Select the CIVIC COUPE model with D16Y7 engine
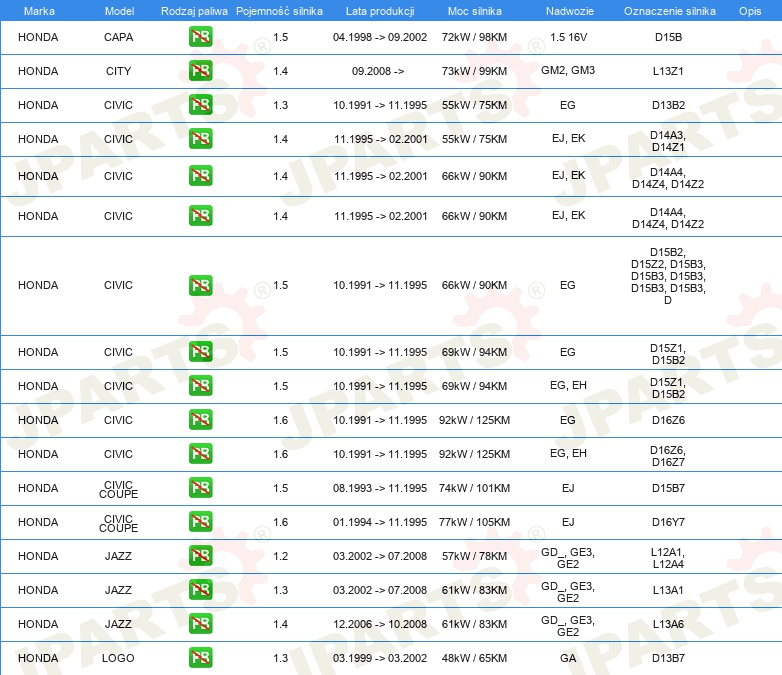This screenshot has width=782, height=675. coord(118,523)
